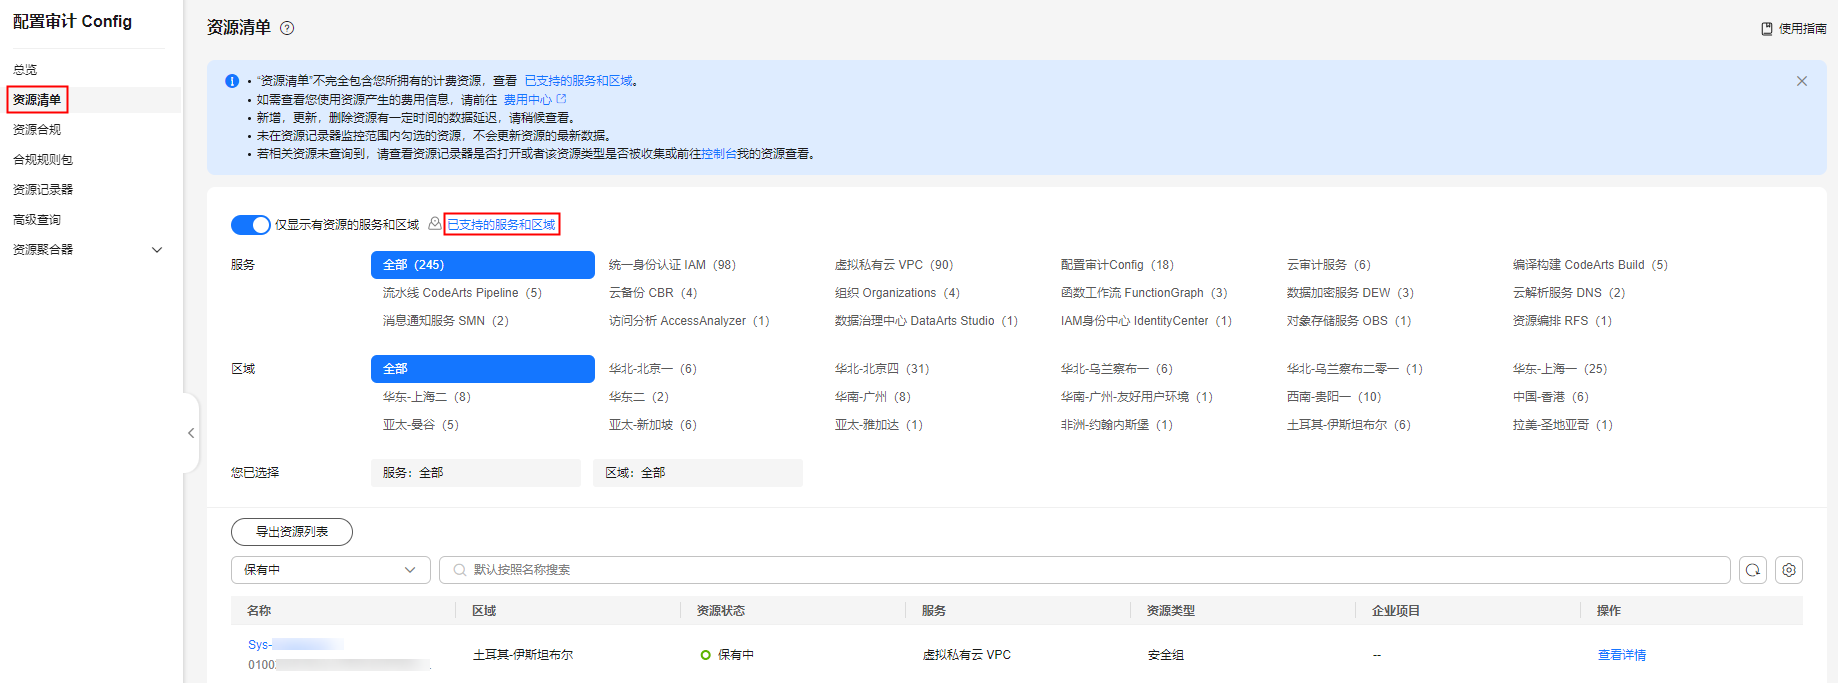Focus the 默认按照名称搜索 search field

click(x=1085, y=570)
